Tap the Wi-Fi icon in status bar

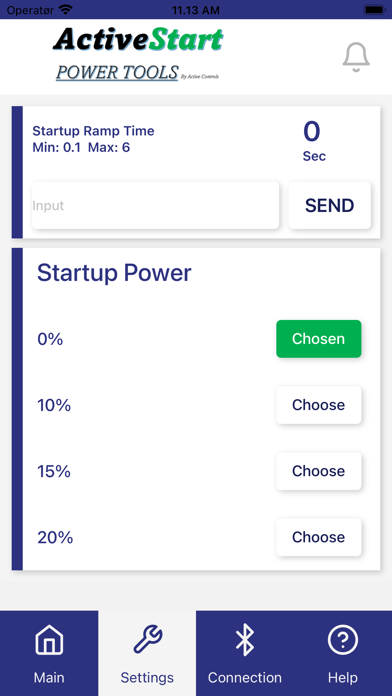point(66,9)
